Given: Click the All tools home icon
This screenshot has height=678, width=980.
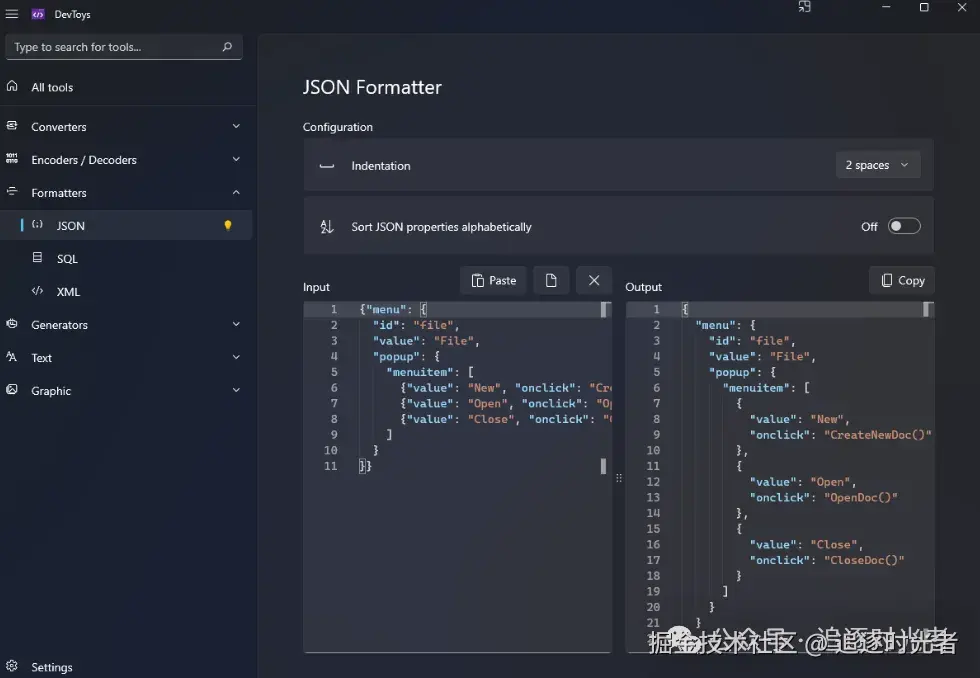Looking at the screenshot, I should point(12,86).
